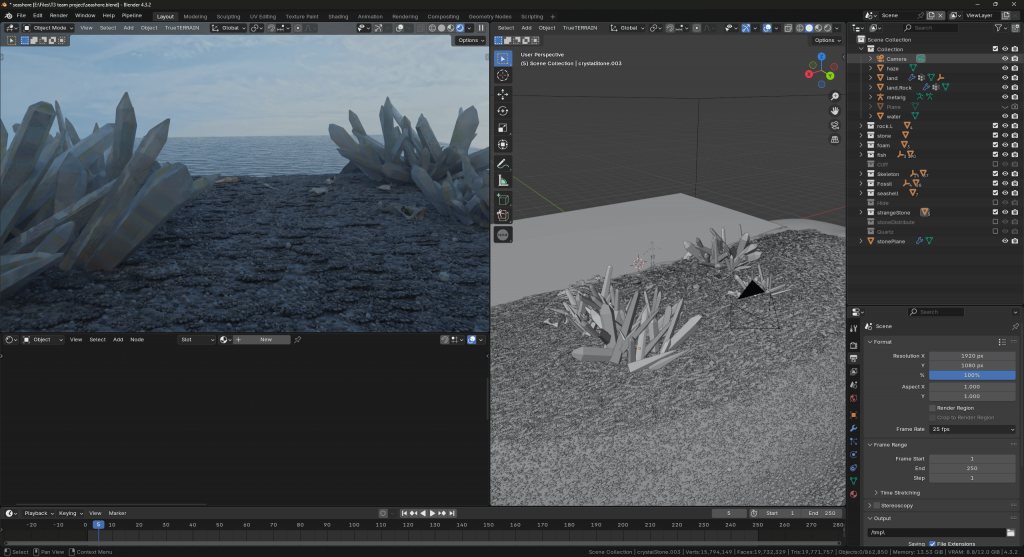Select the Move tool in viewport toolbar
Image resolution: width=1024 pixels, height=557 pixels.
click(x=502, y=93)
